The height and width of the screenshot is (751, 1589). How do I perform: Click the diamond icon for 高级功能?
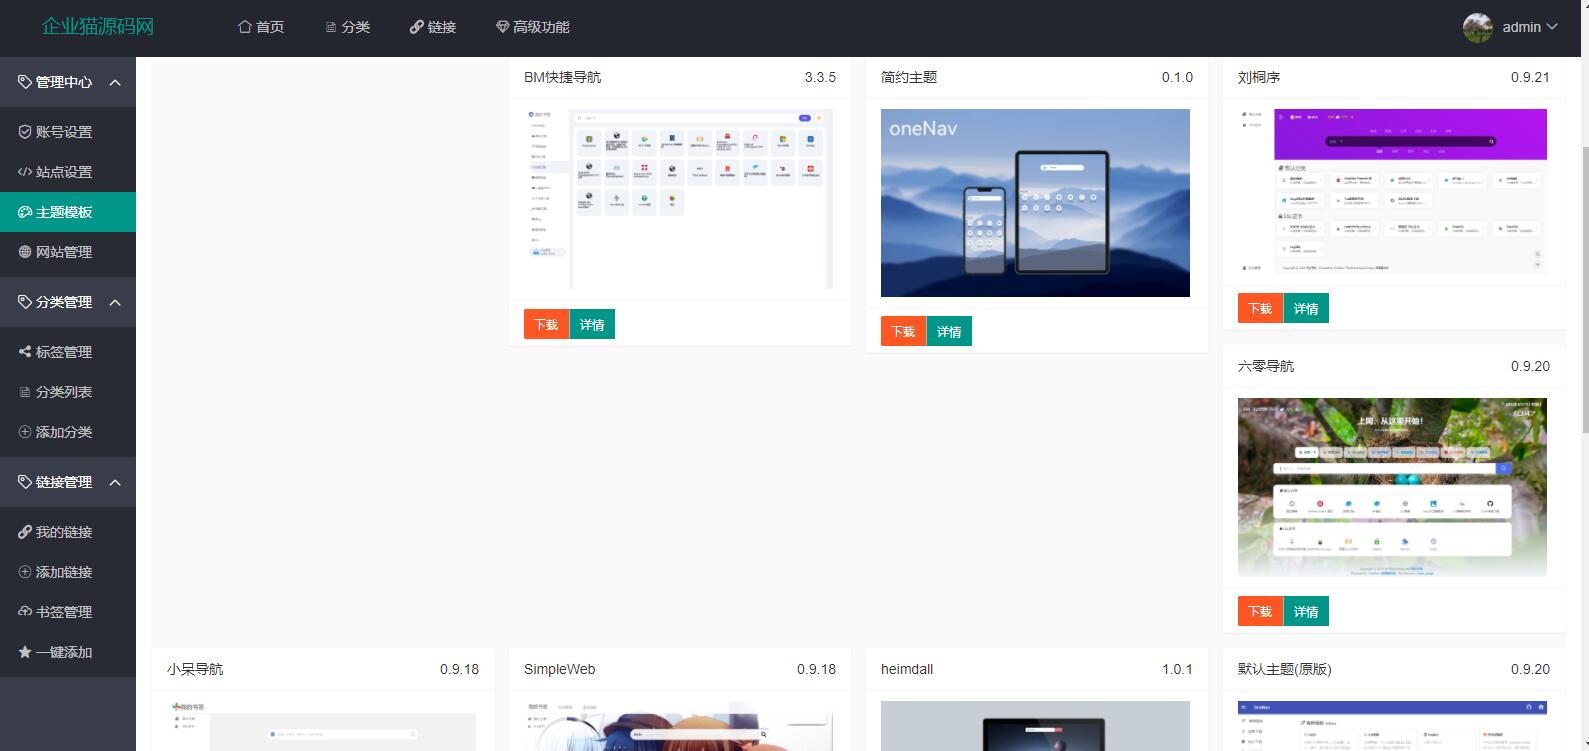pos(502,27)
